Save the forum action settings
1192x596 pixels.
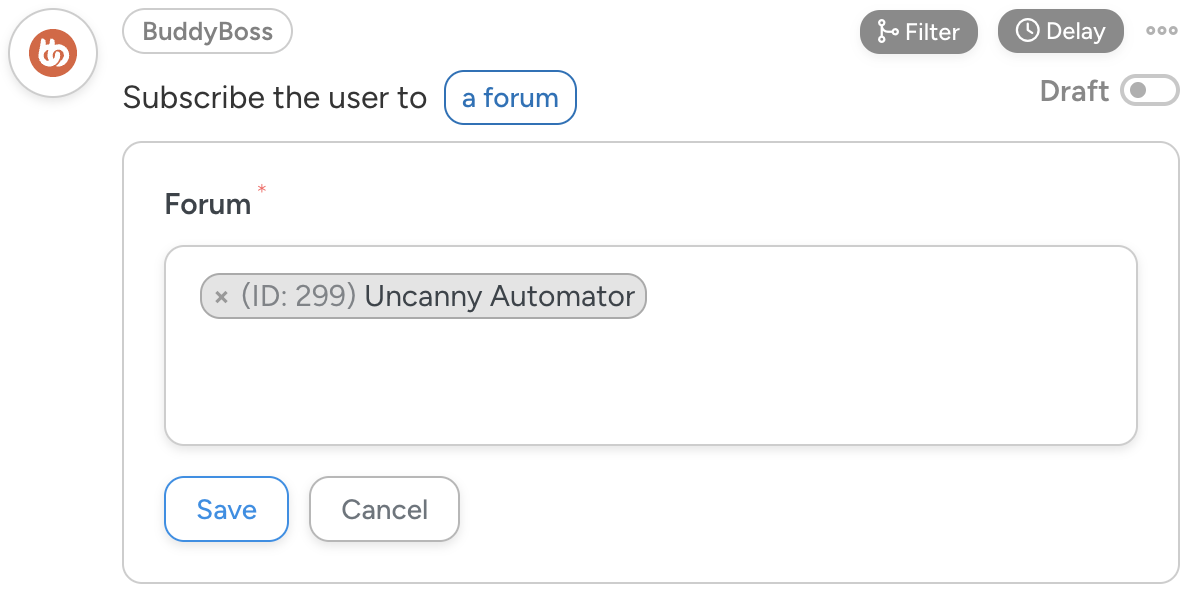click(226, 509)
